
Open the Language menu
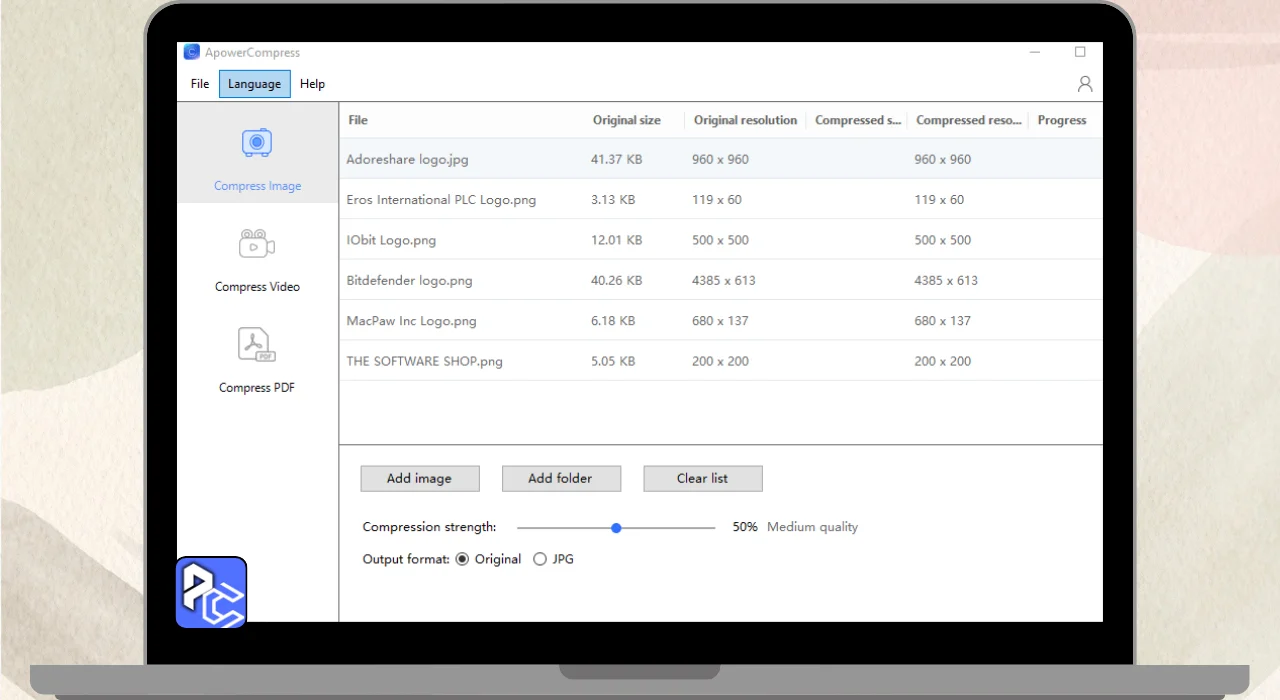pos(255,84)
